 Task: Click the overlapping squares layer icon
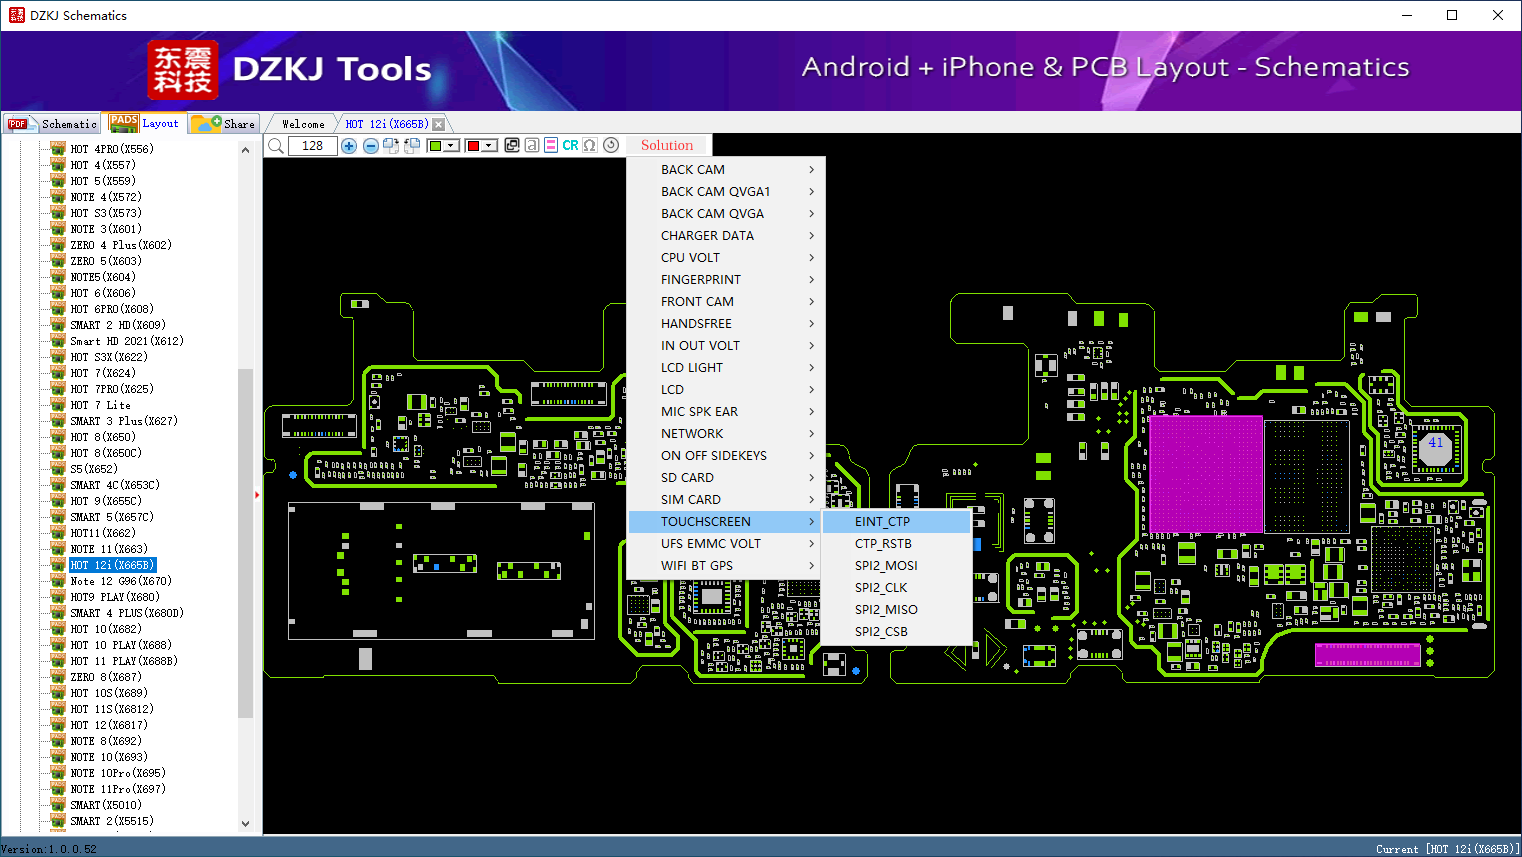(x=512, y=146)
